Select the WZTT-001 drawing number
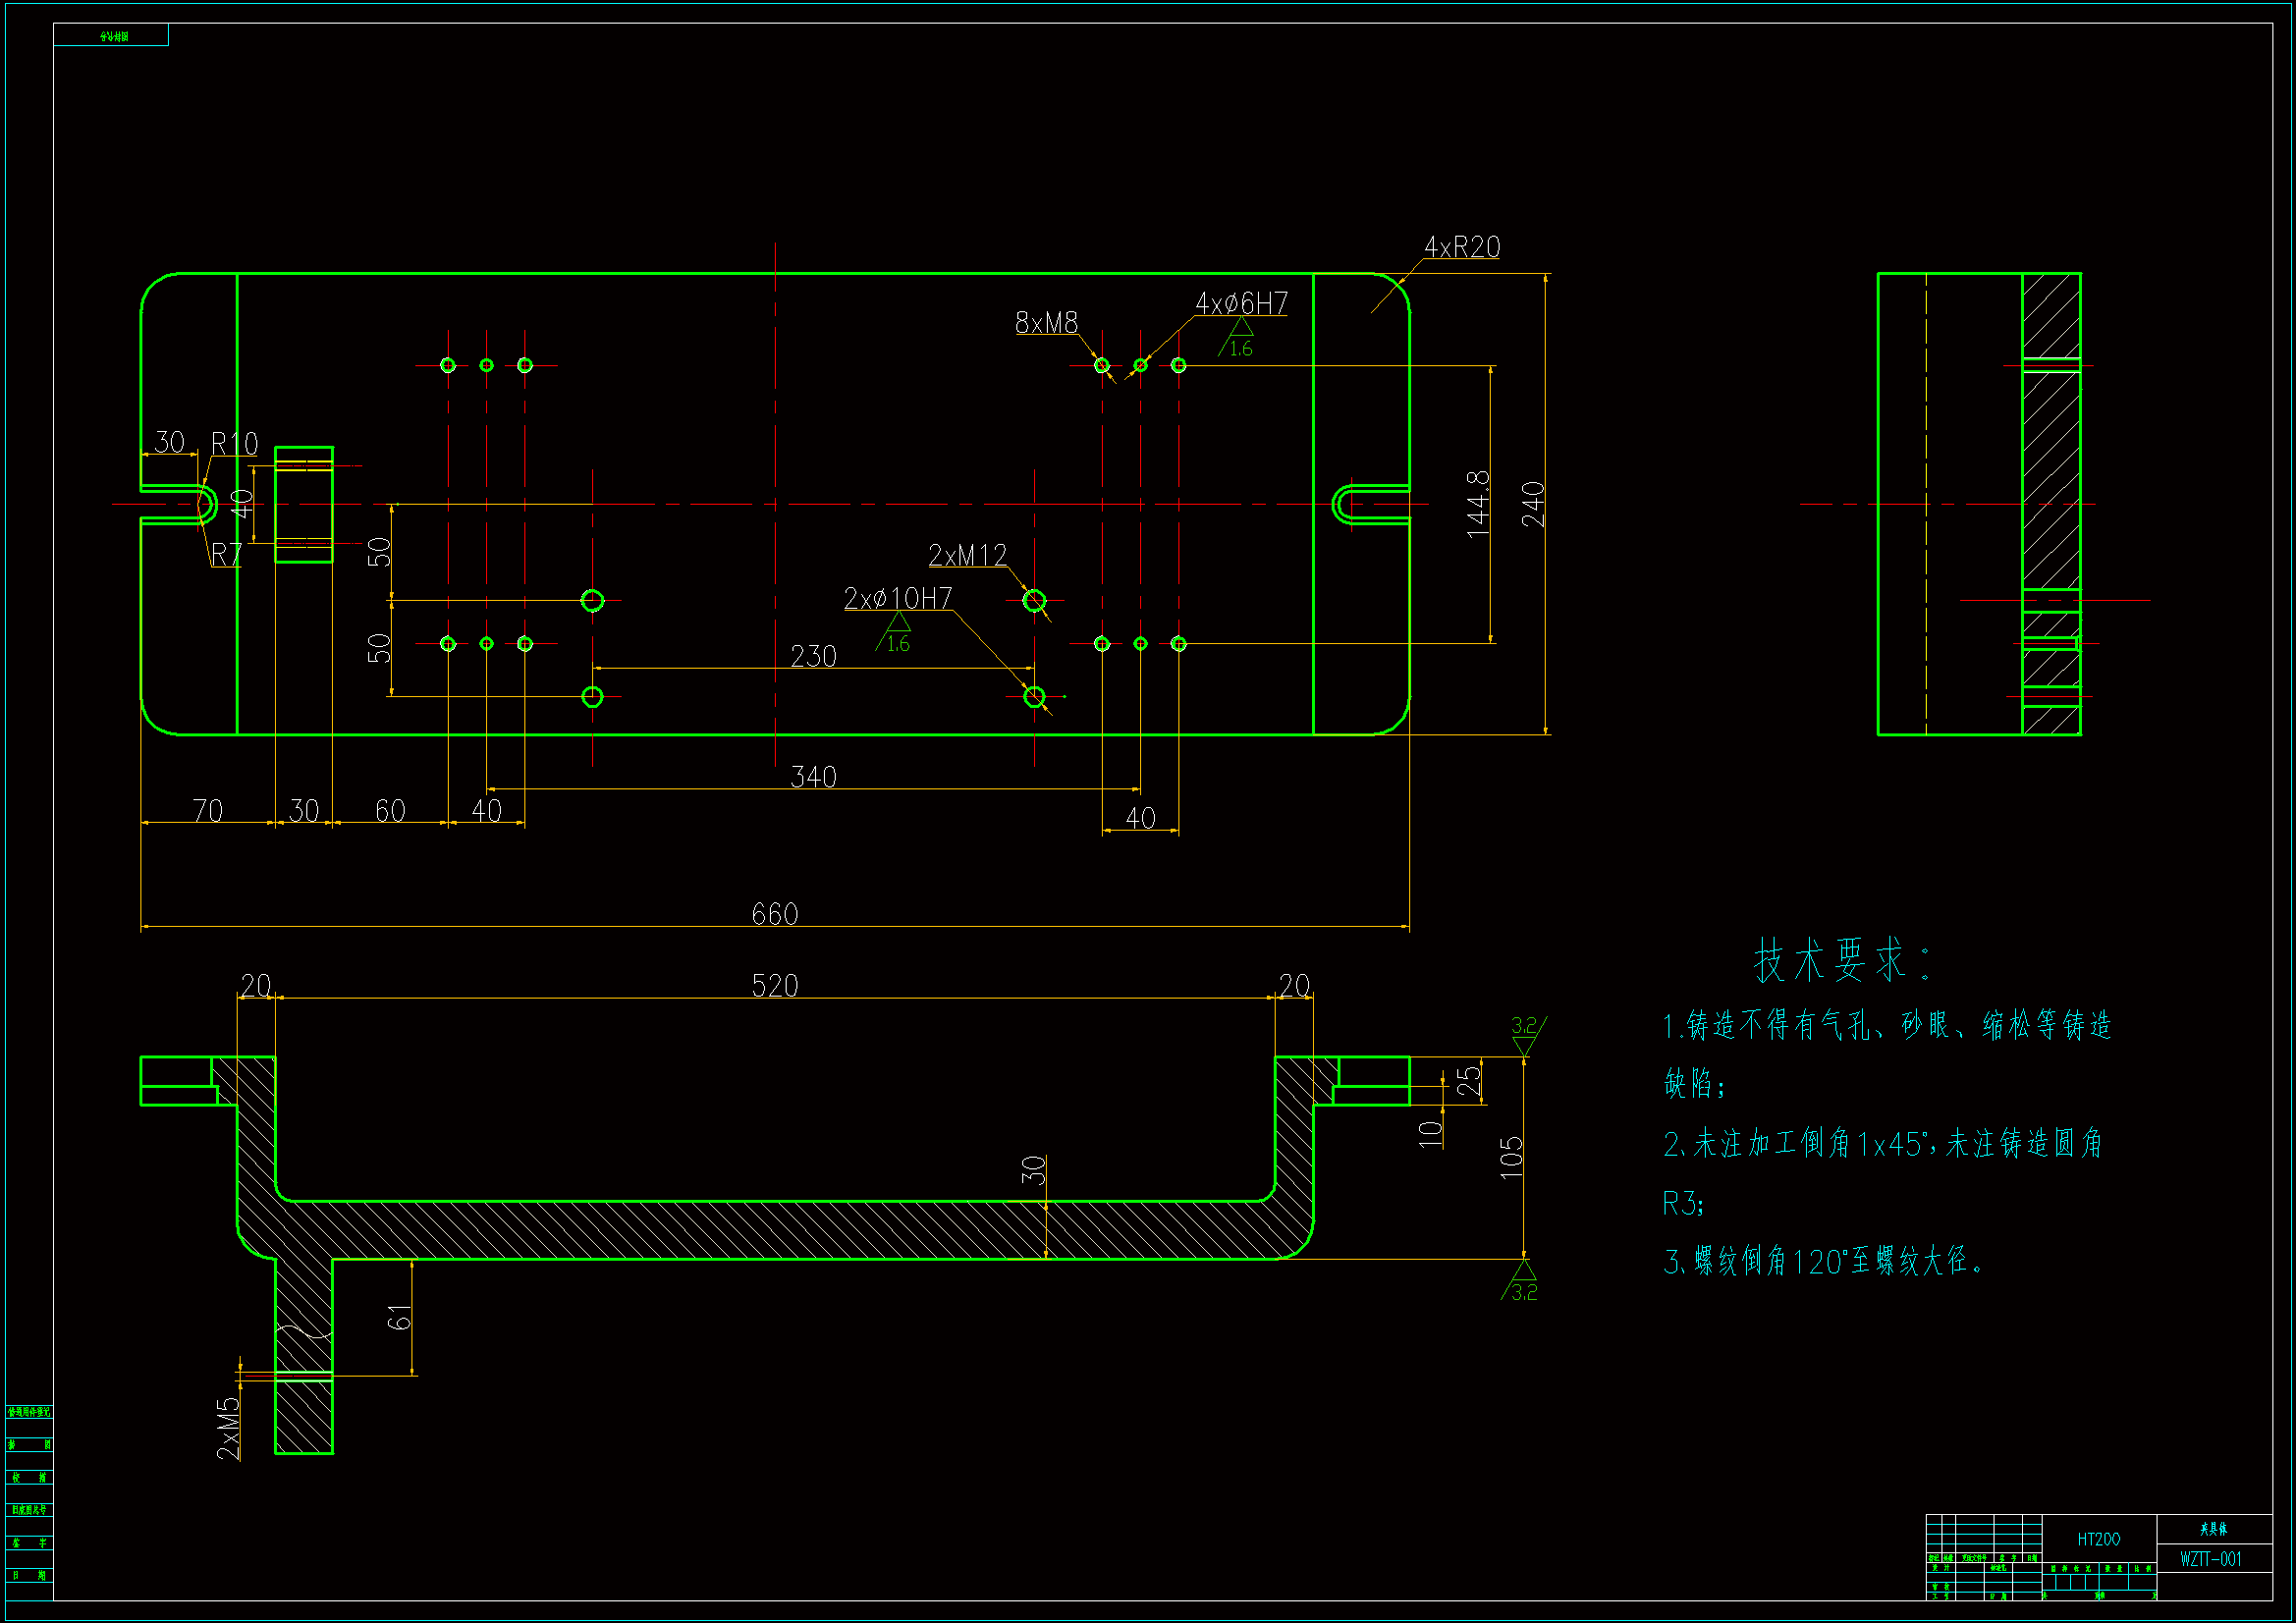Viewport: 2296px width, 1623px height. coord(2211,1559)
